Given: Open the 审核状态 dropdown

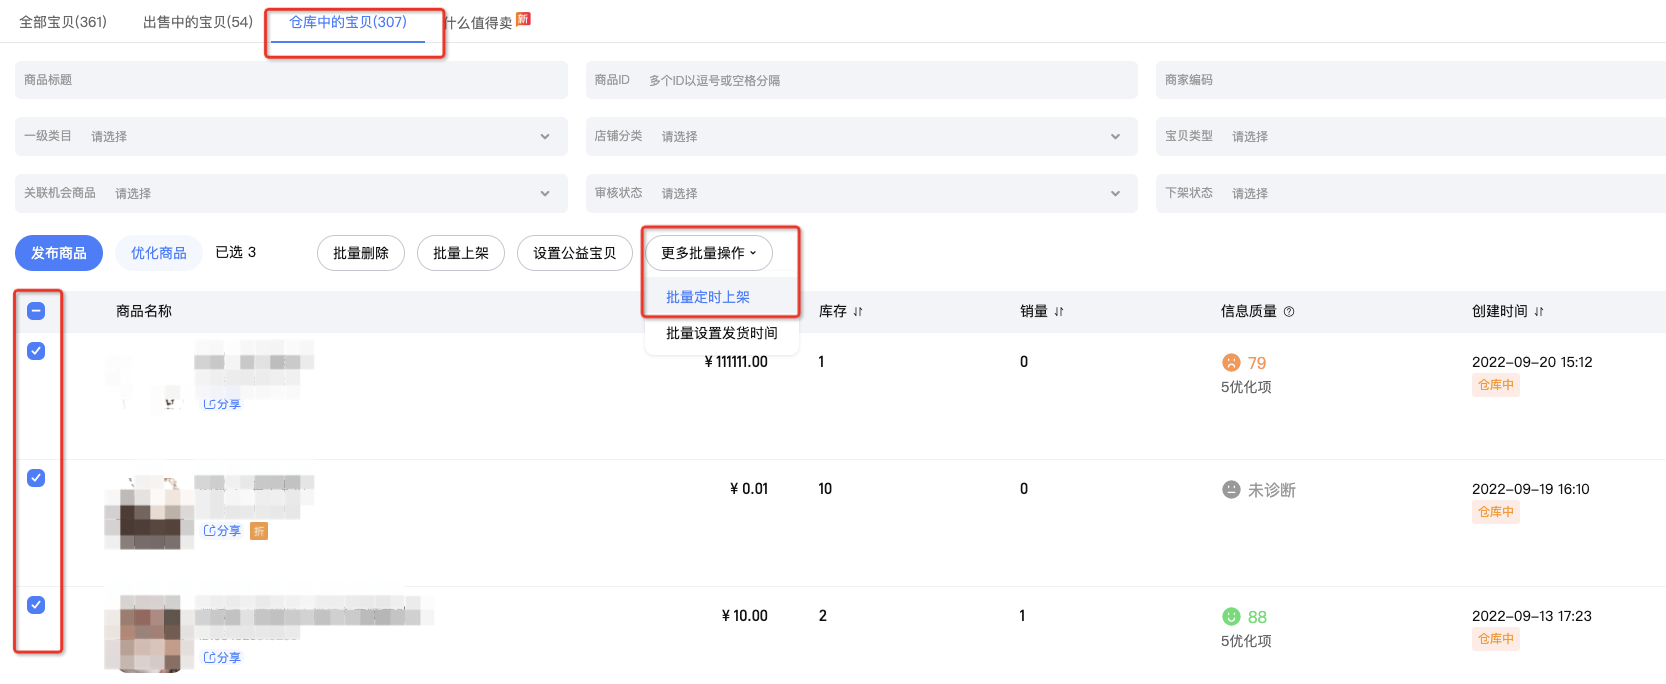Looking at the screenshot, I should point(862,193).
